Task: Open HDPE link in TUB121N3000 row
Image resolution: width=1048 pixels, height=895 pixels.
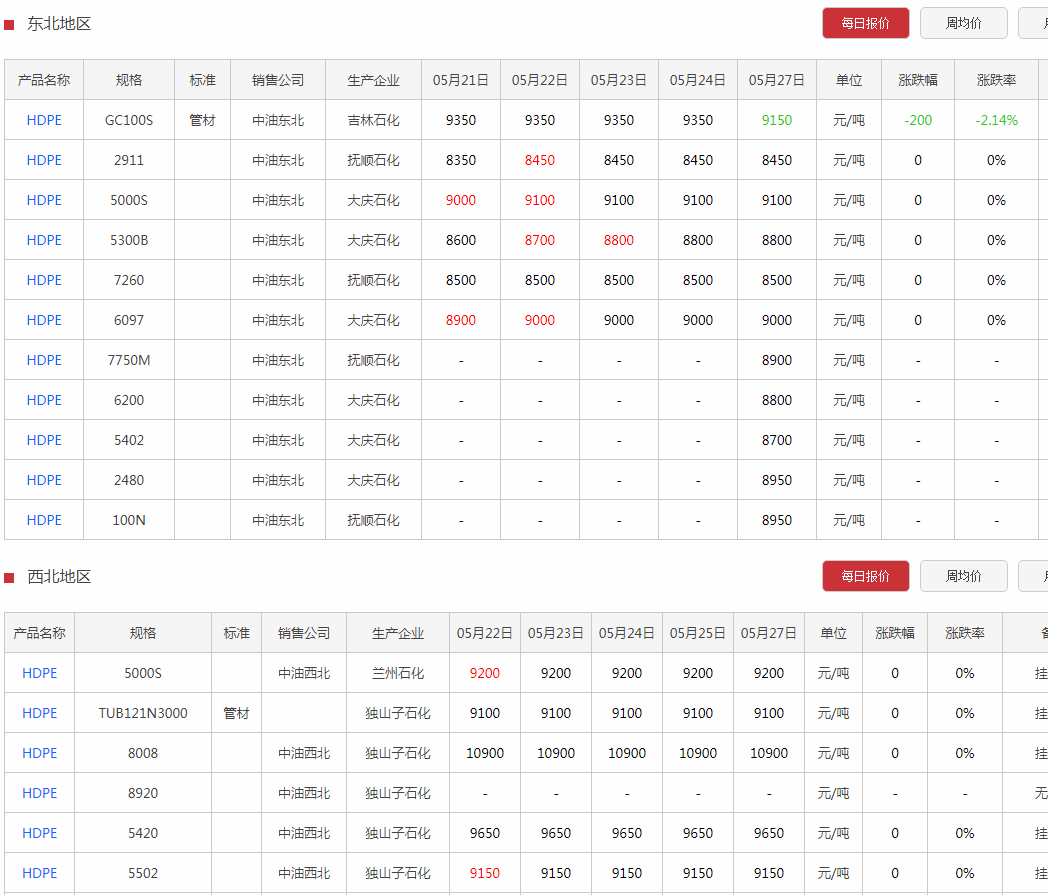Action: (x=39, y=713)
